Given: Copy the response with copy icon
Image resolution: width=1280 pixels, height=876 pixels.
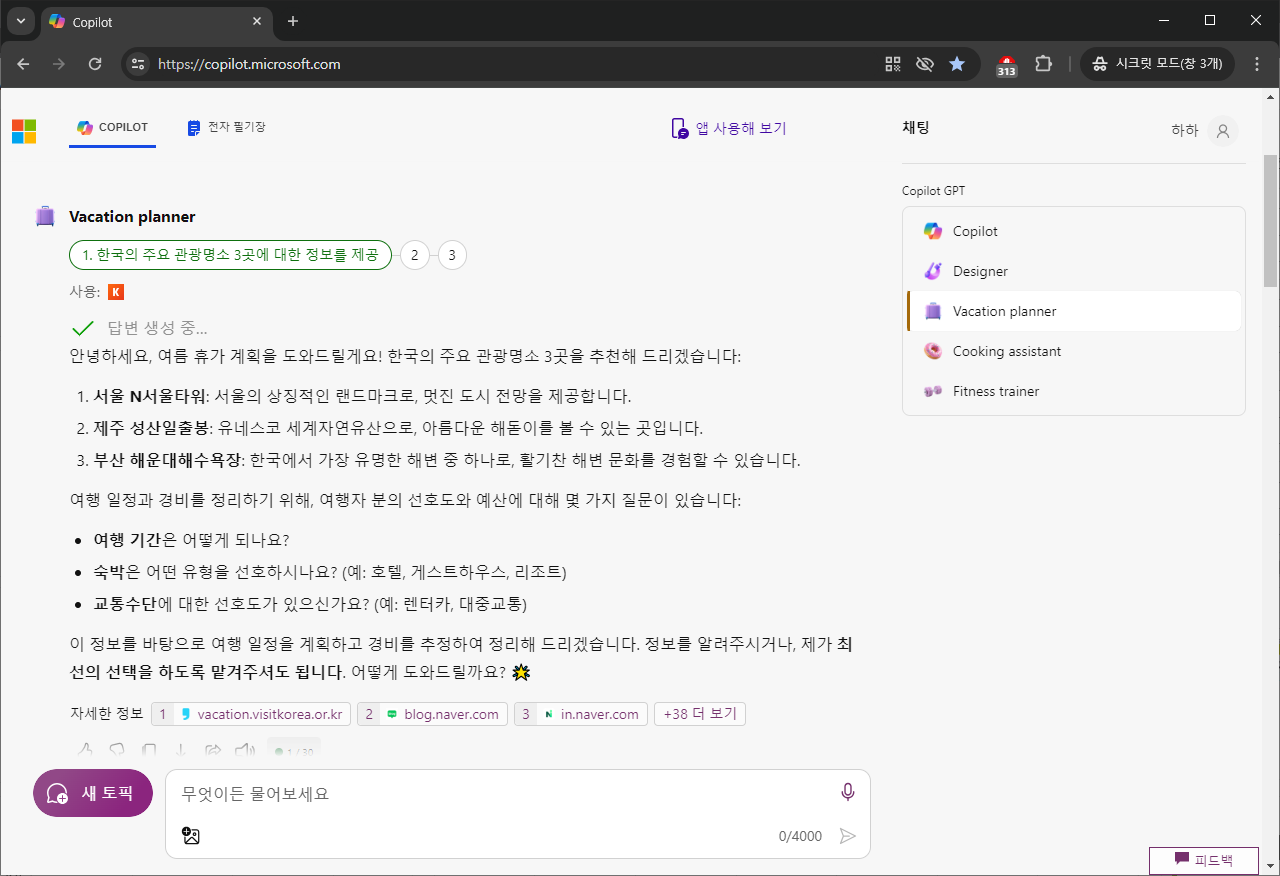Looking at the screenshot, I should 149,750.
